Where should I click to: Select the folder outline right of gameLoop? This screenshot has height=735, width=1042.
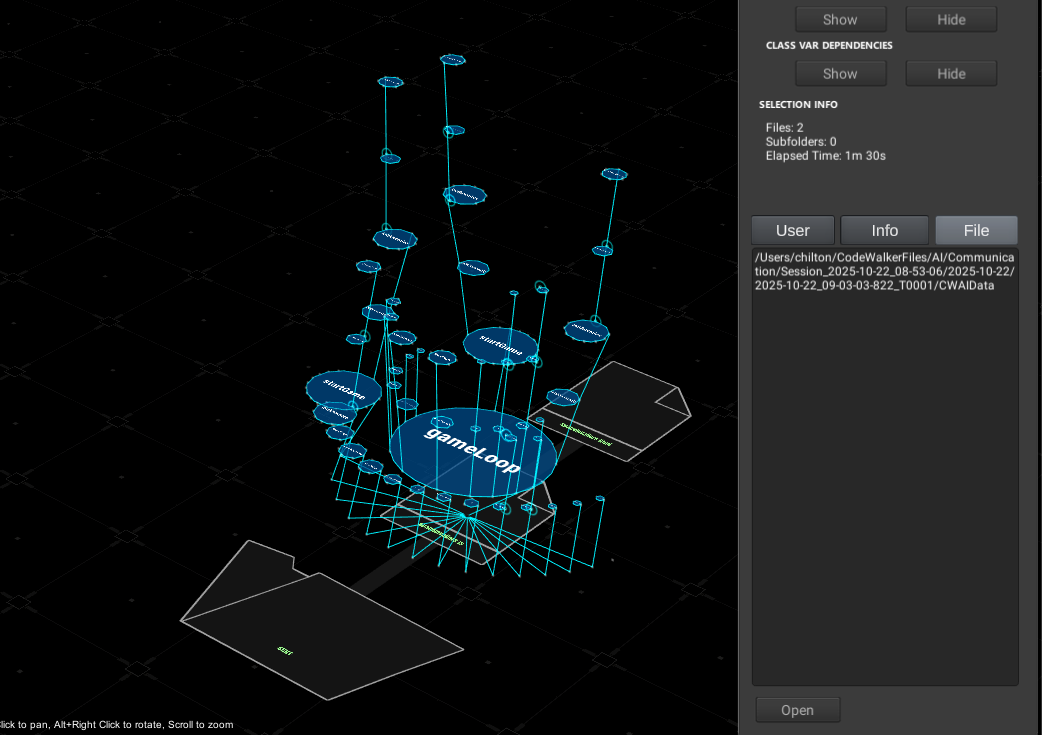pyautogui.click(x=628, y=405)
